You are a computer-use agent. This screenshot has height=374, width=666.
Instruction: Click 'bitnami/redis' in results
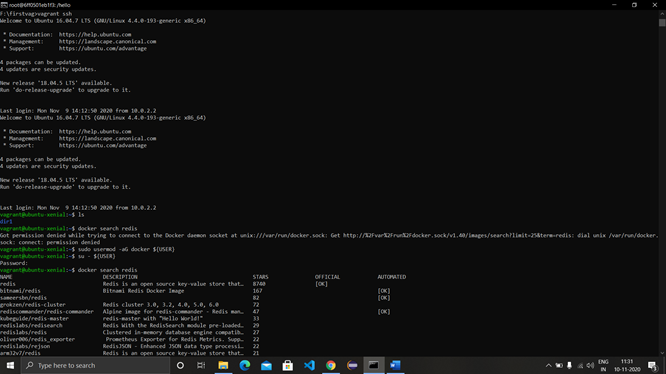[20, 291]
